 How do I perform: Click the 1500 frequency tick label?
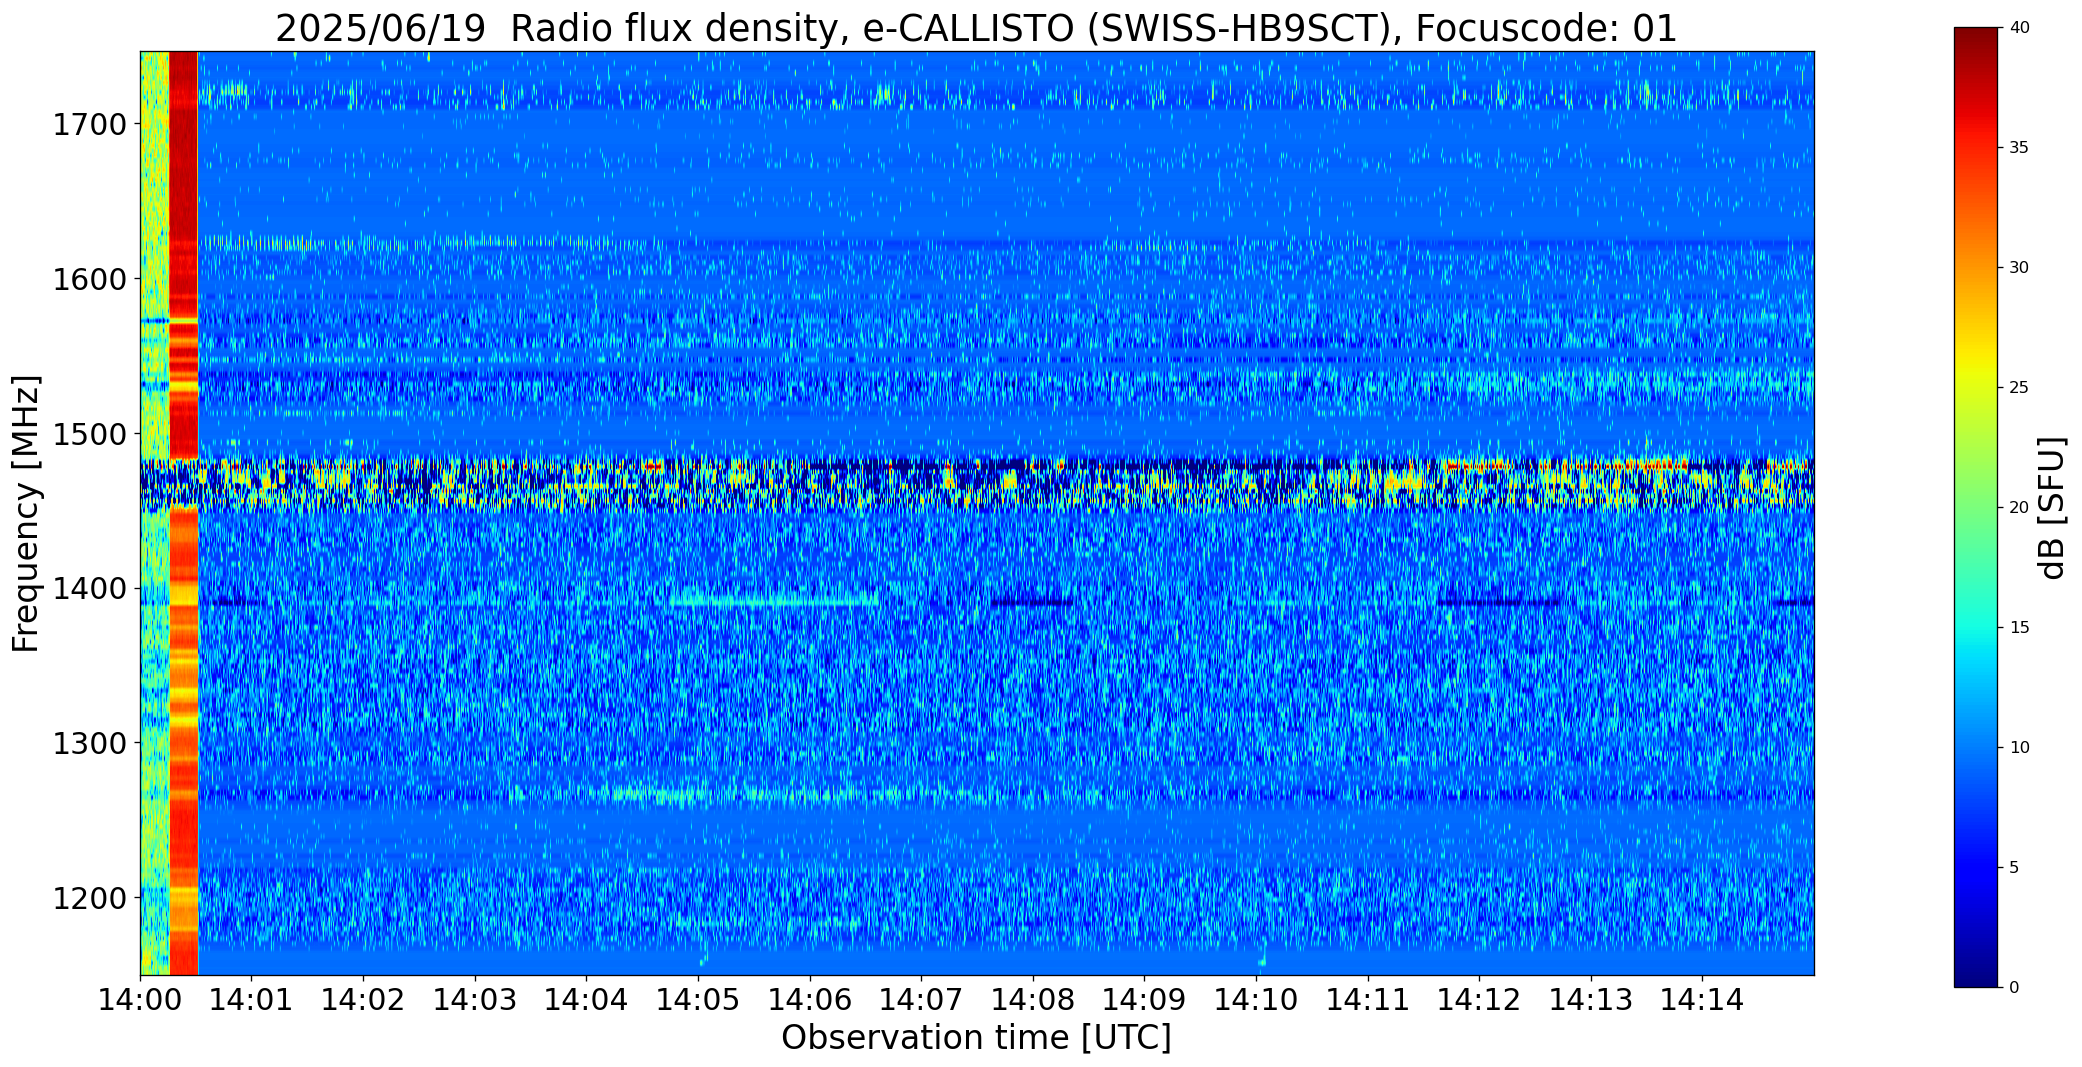coord(89,434)
